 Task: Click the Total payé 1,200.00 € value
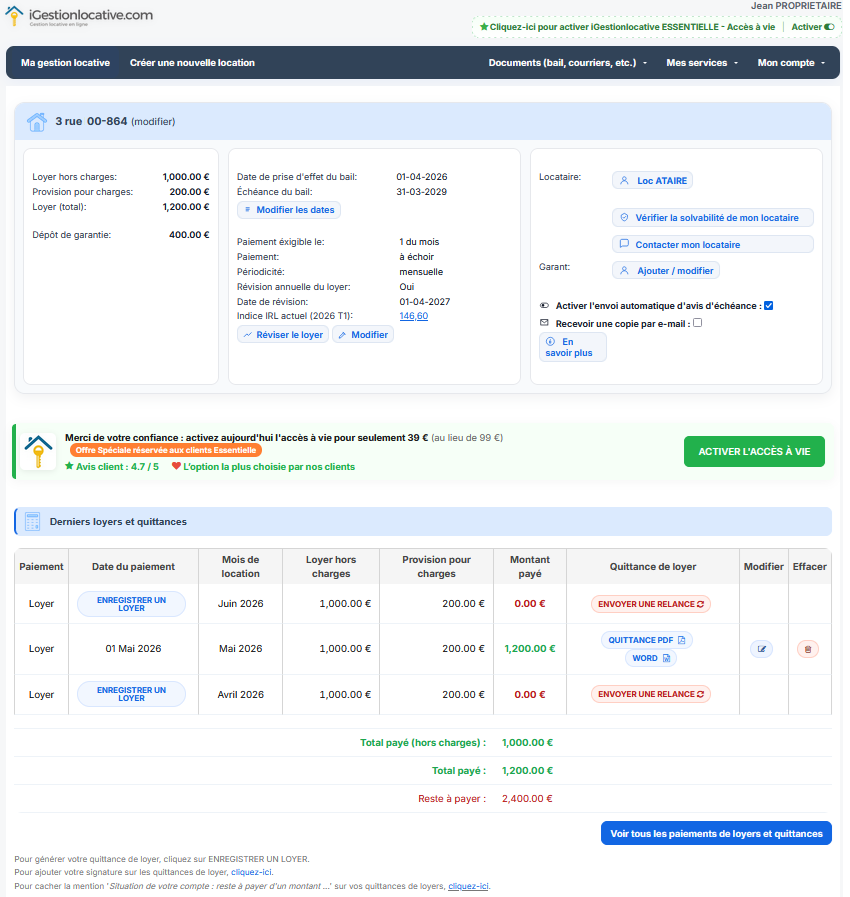[527, 771]
